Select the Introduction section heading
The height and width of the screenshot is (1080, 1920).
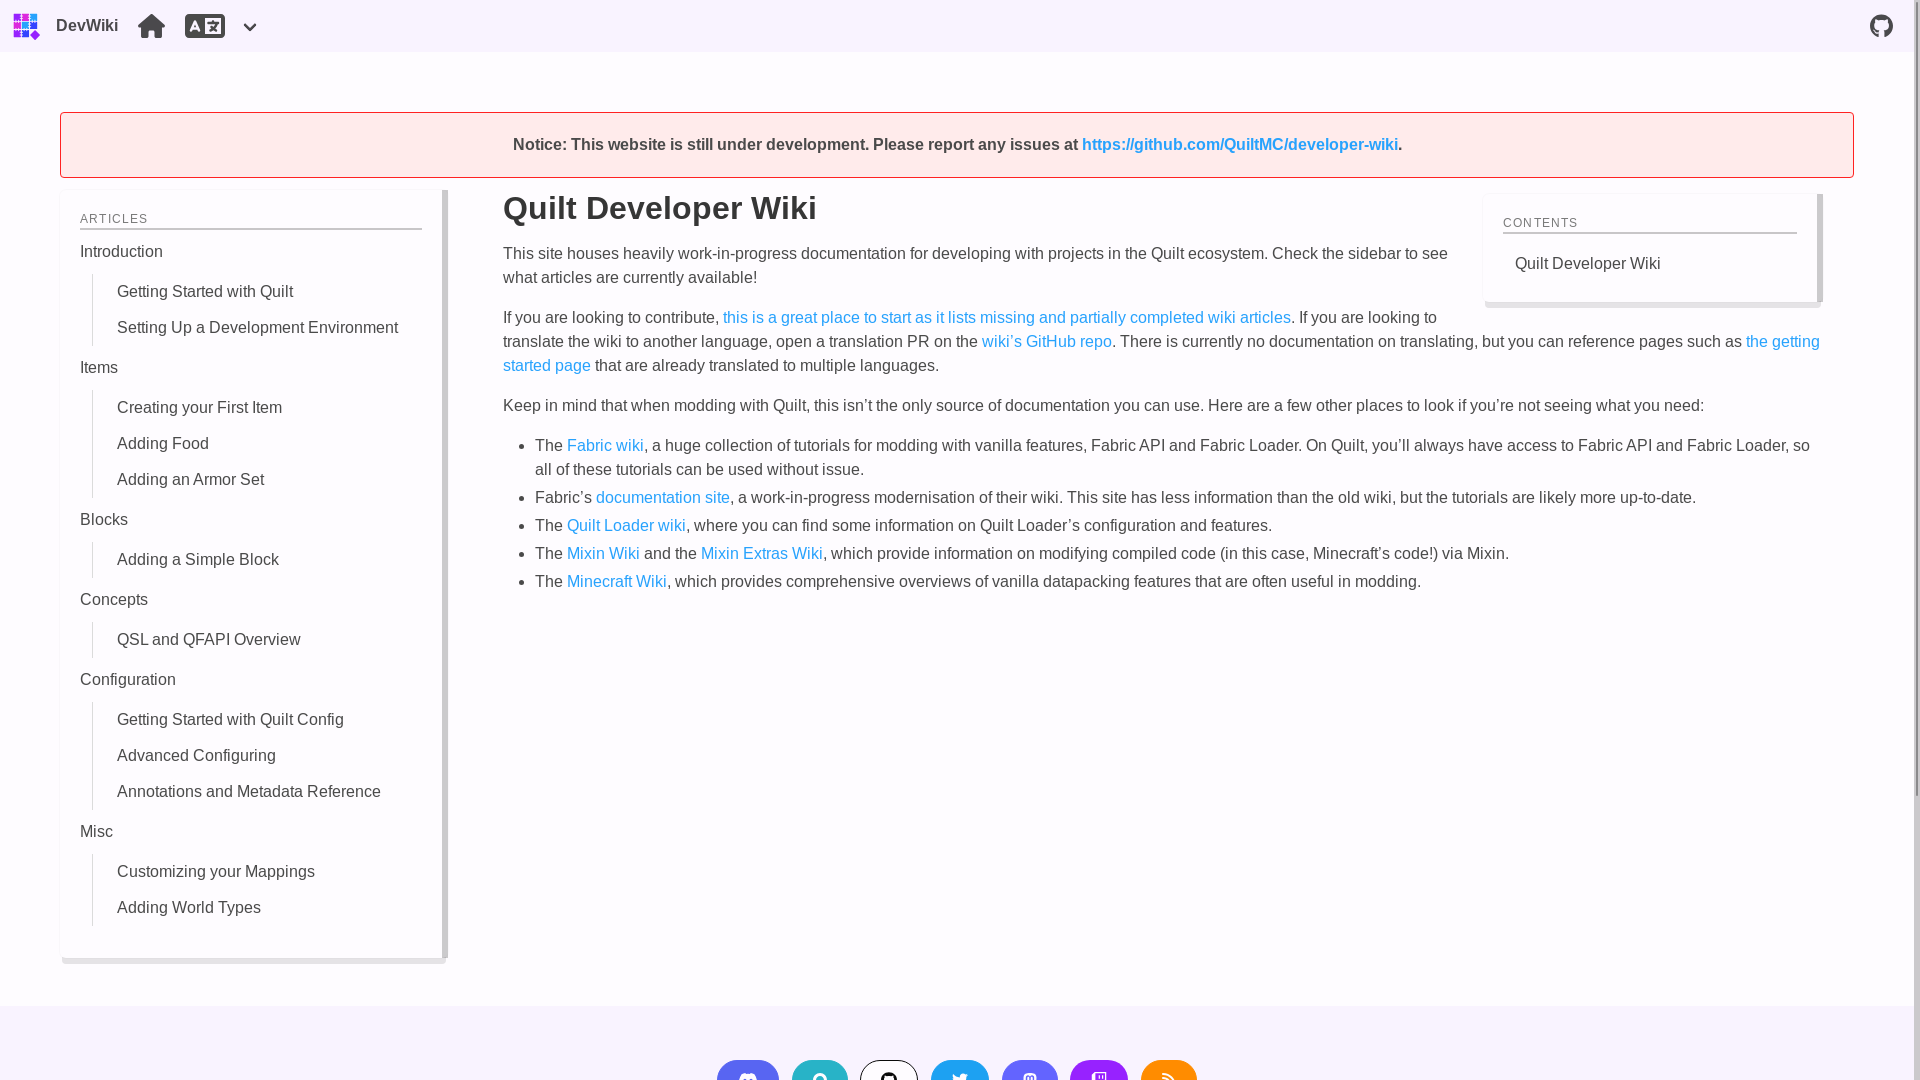[121, 252]
